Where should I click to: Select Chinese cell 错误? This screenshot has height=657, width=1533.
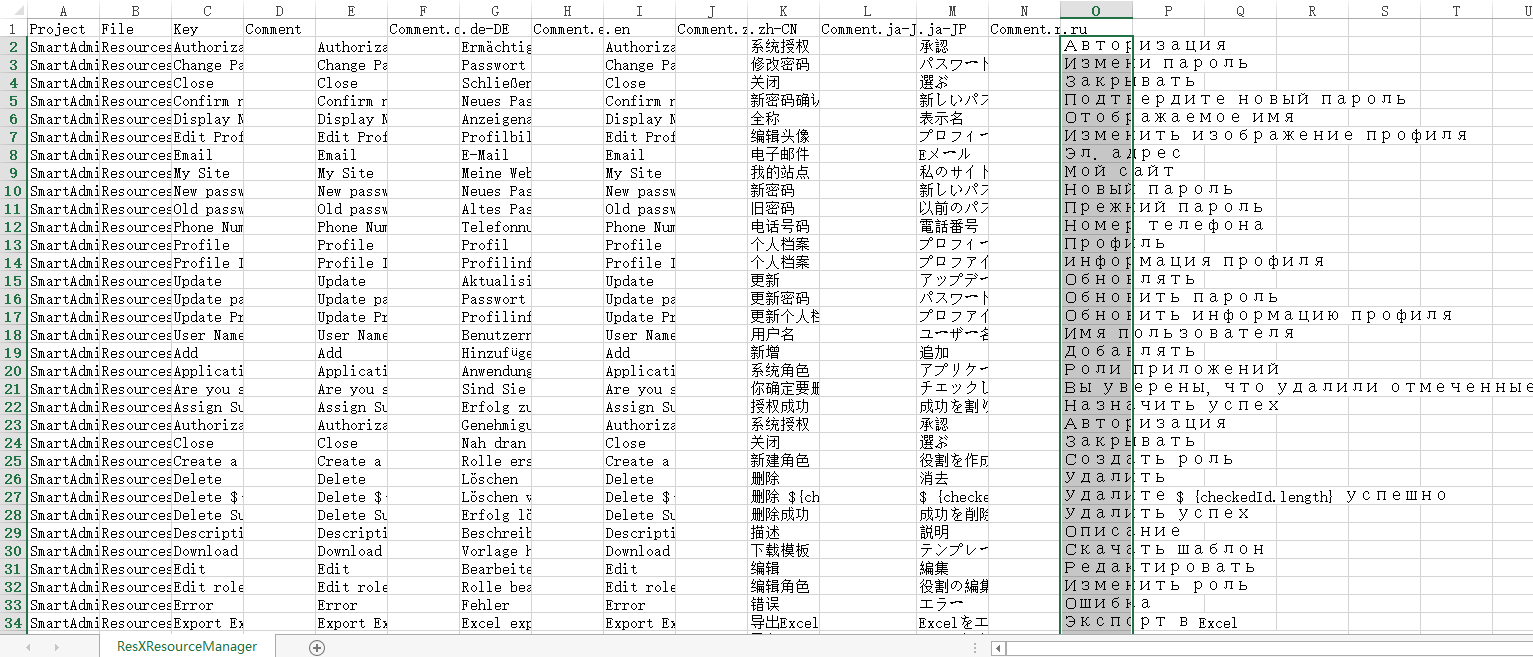click(x=783, y=605)
